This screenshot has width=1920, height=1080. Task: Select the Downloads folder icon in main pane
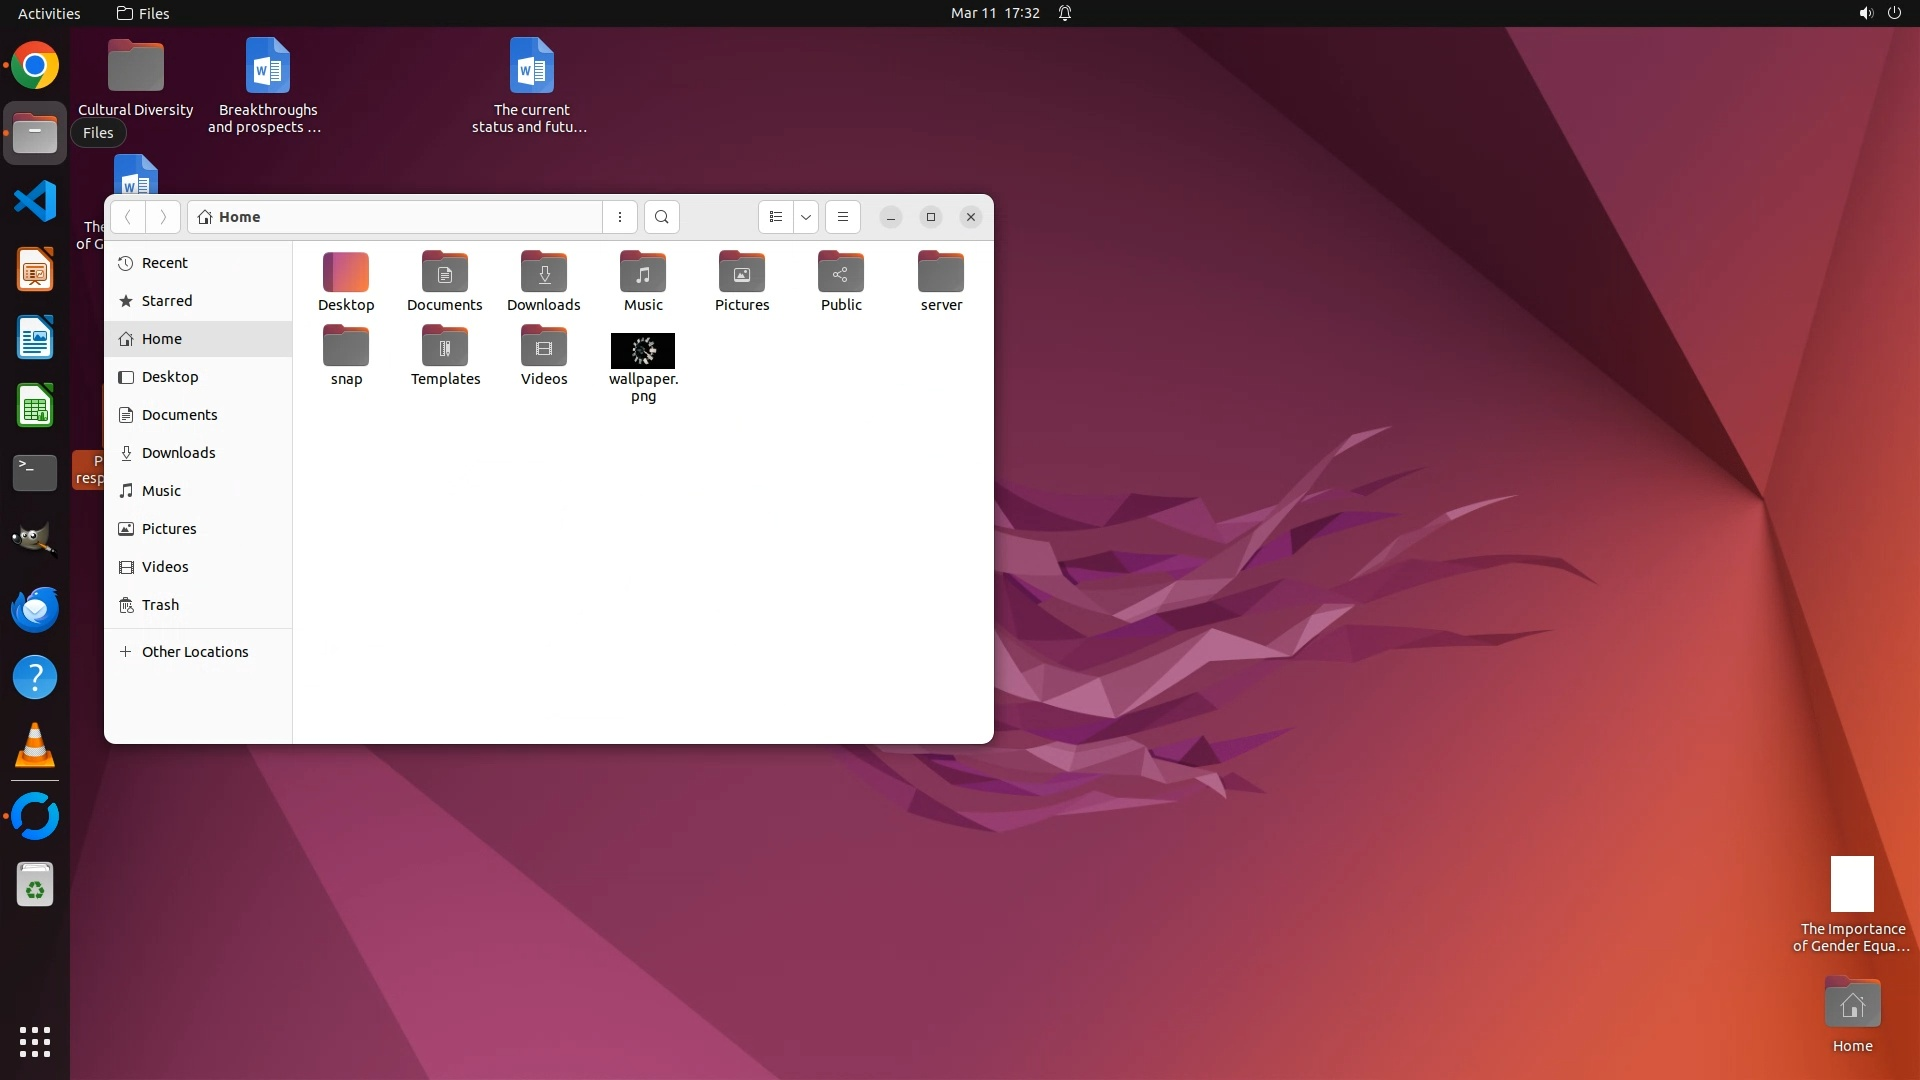pyautogui.click(x=544, y=273)
